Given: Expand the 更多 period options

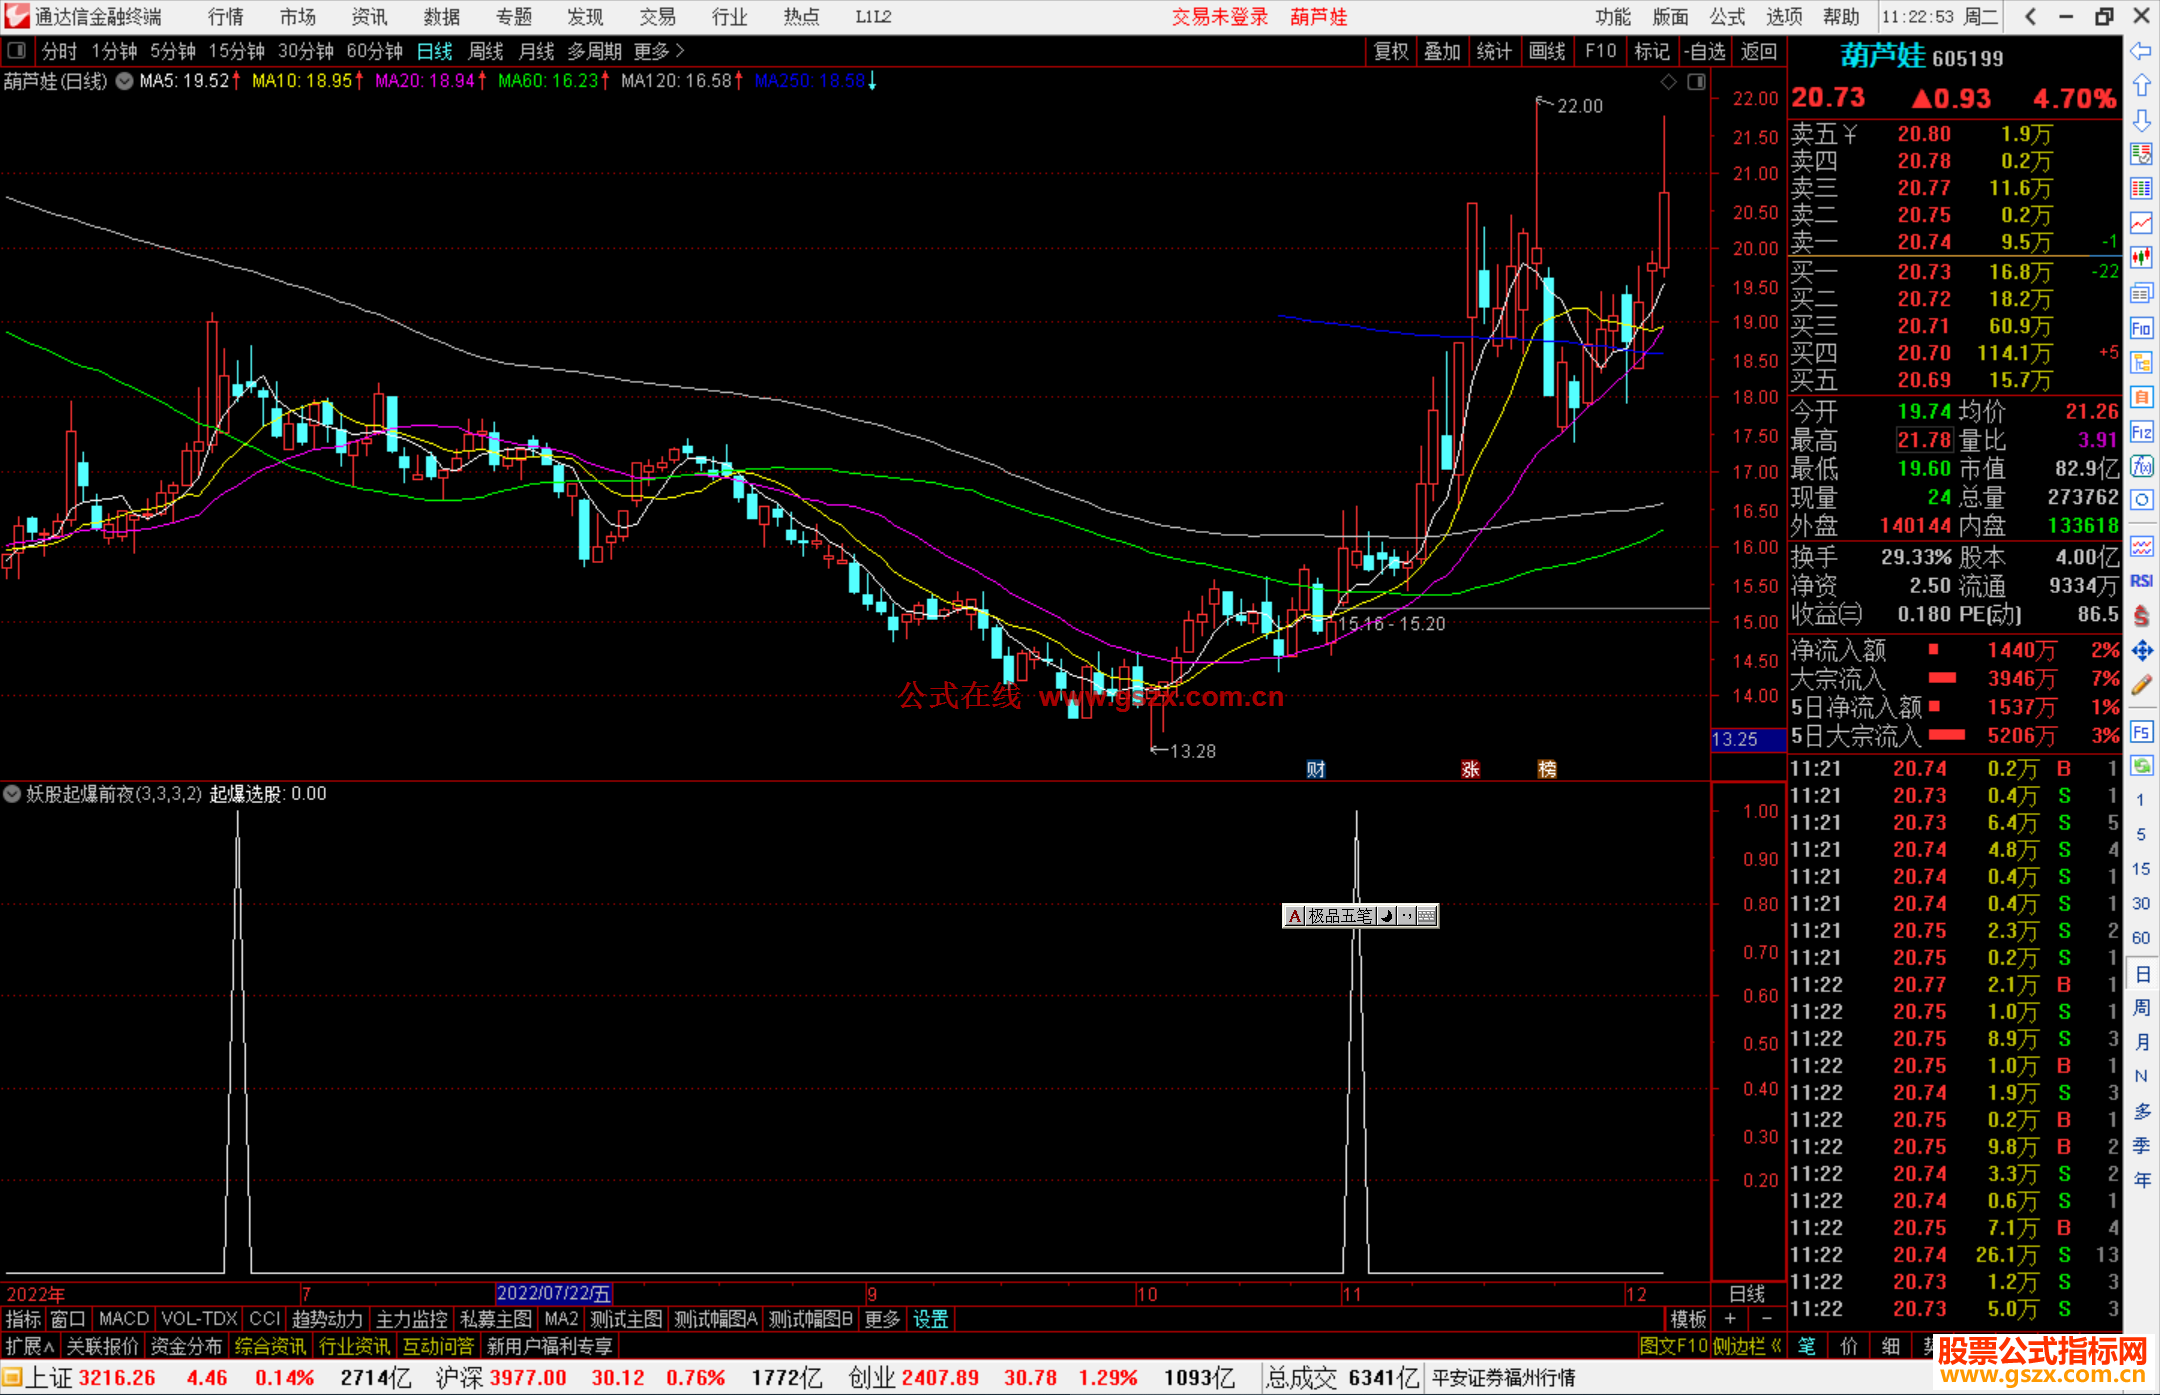Looking at the screenshot, I should [658, 51].
